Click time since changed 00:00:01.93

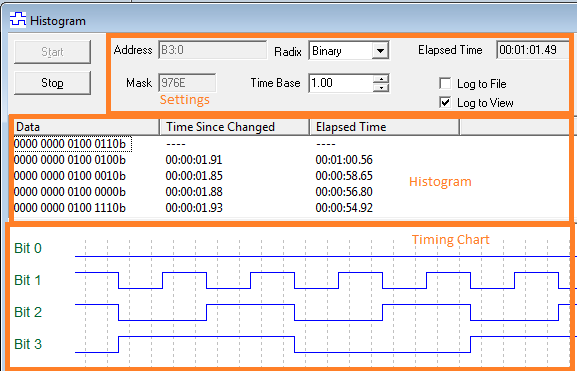click(x=194, y=208)
